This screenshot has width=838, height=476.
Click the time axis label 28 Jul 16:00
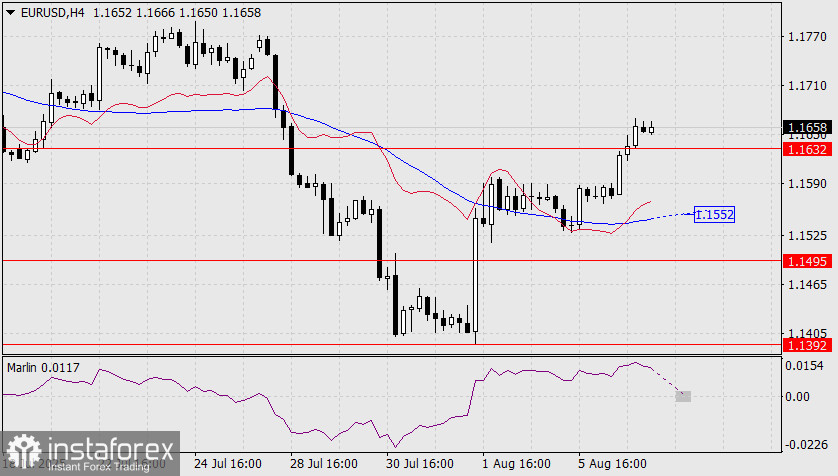click(x=324, y=463)
